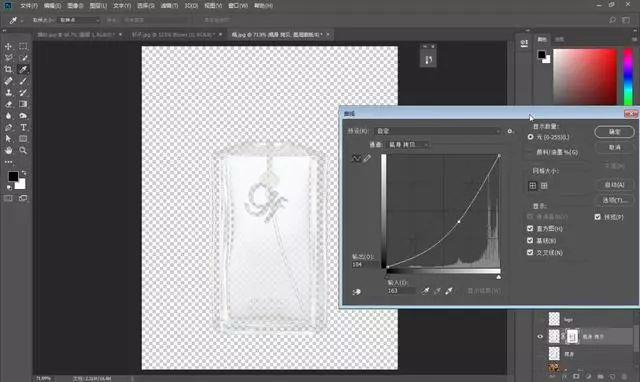
Task: Confirm Curves with the OK button
Action: [x=614, y=131]
